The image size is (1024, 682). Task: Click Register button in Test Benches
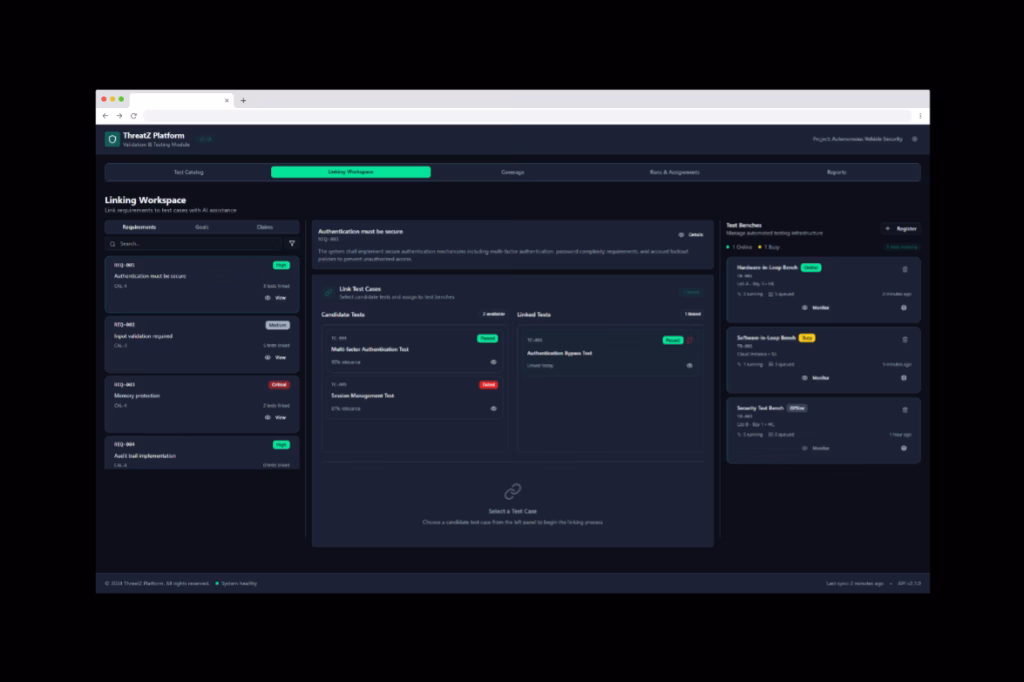click(x=901, y=229)
